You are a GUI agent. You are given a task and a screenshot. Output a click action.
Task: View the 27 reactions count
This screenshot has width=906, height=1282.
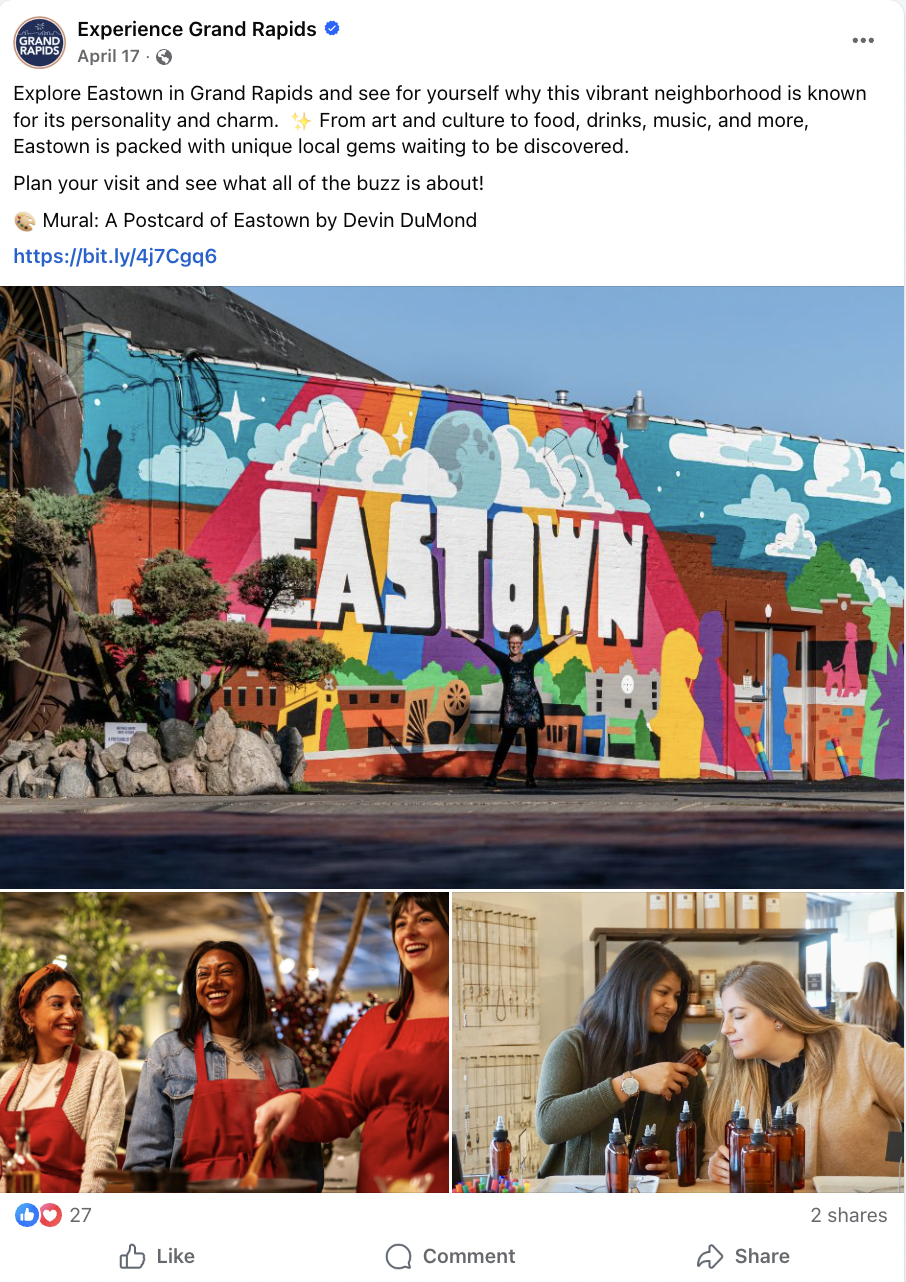click(x=80, y=1215)
